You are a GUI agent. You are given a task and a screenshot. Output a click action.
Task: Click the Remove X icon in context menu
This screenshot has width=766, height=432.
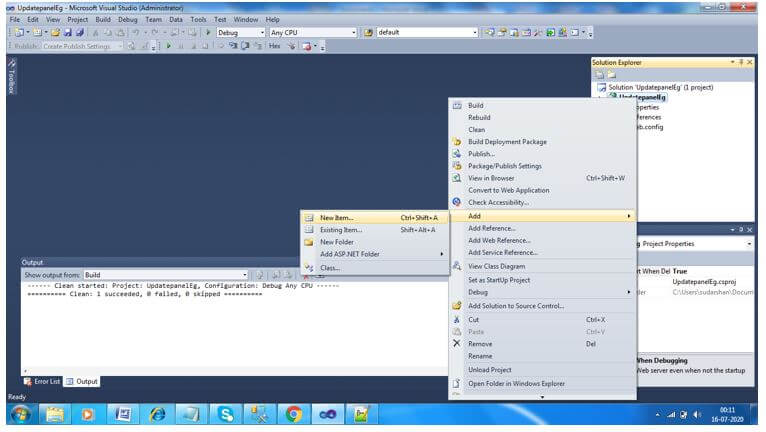pos(457,344)
